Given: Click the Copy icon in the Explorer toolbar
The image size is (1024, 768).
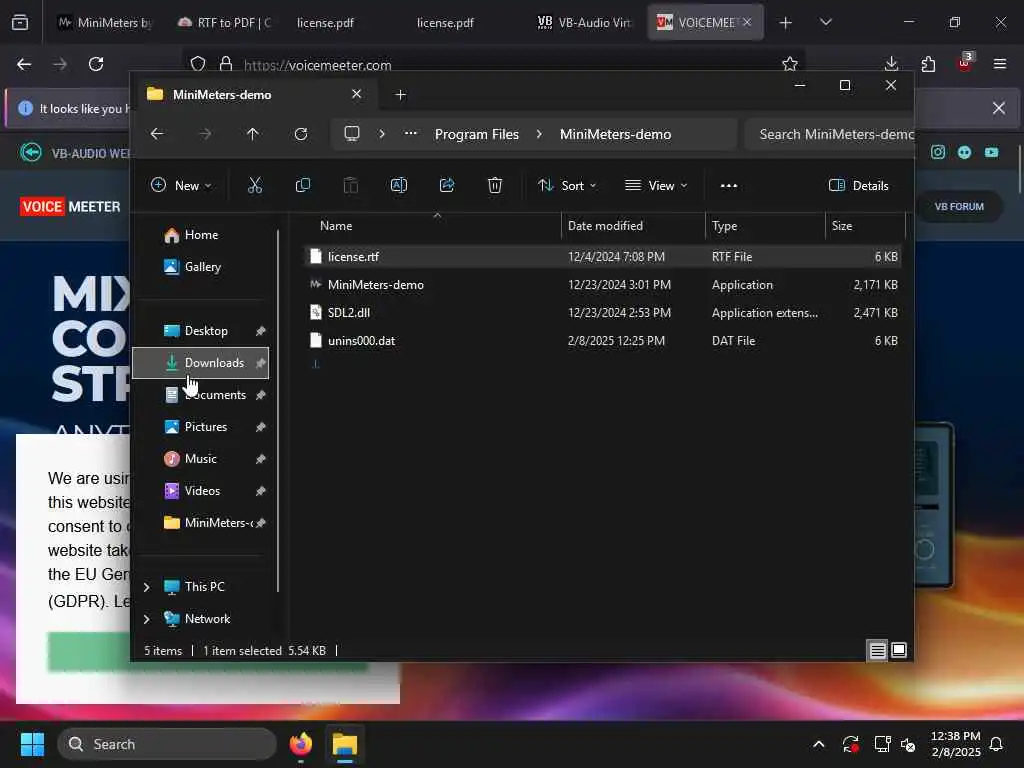Looking at the screenshot, I should (302, 185).
